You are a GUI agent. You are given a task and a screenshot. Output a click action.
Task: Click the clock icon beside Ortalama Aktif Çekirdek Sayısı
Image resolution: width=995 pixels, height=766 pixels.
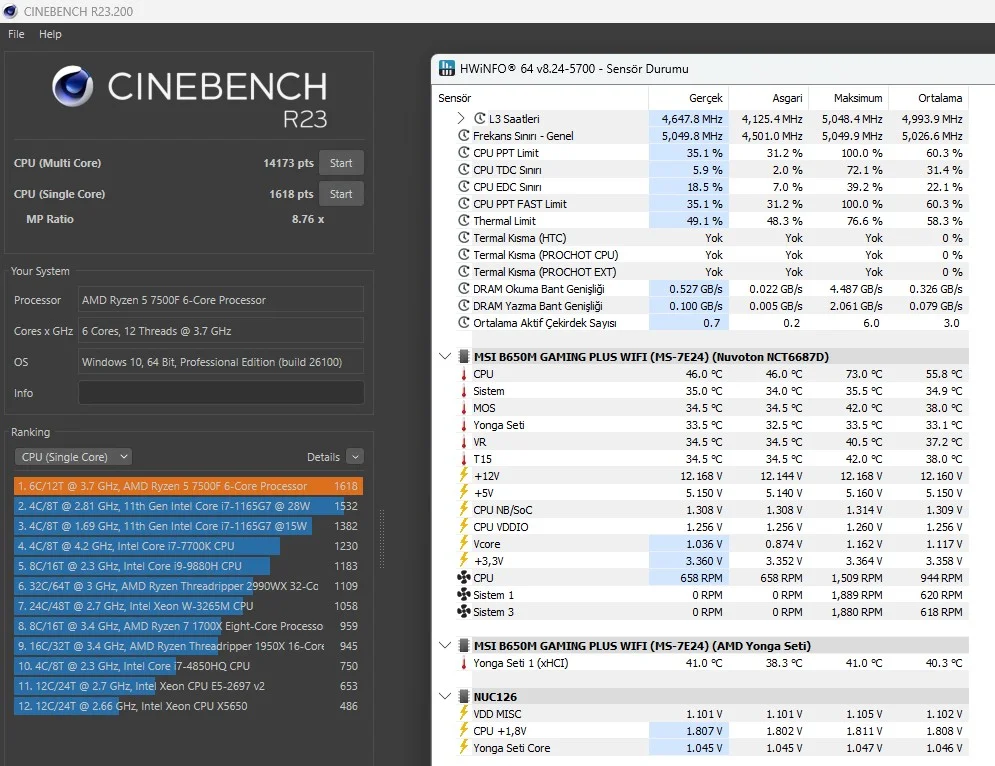click(464, 322)
